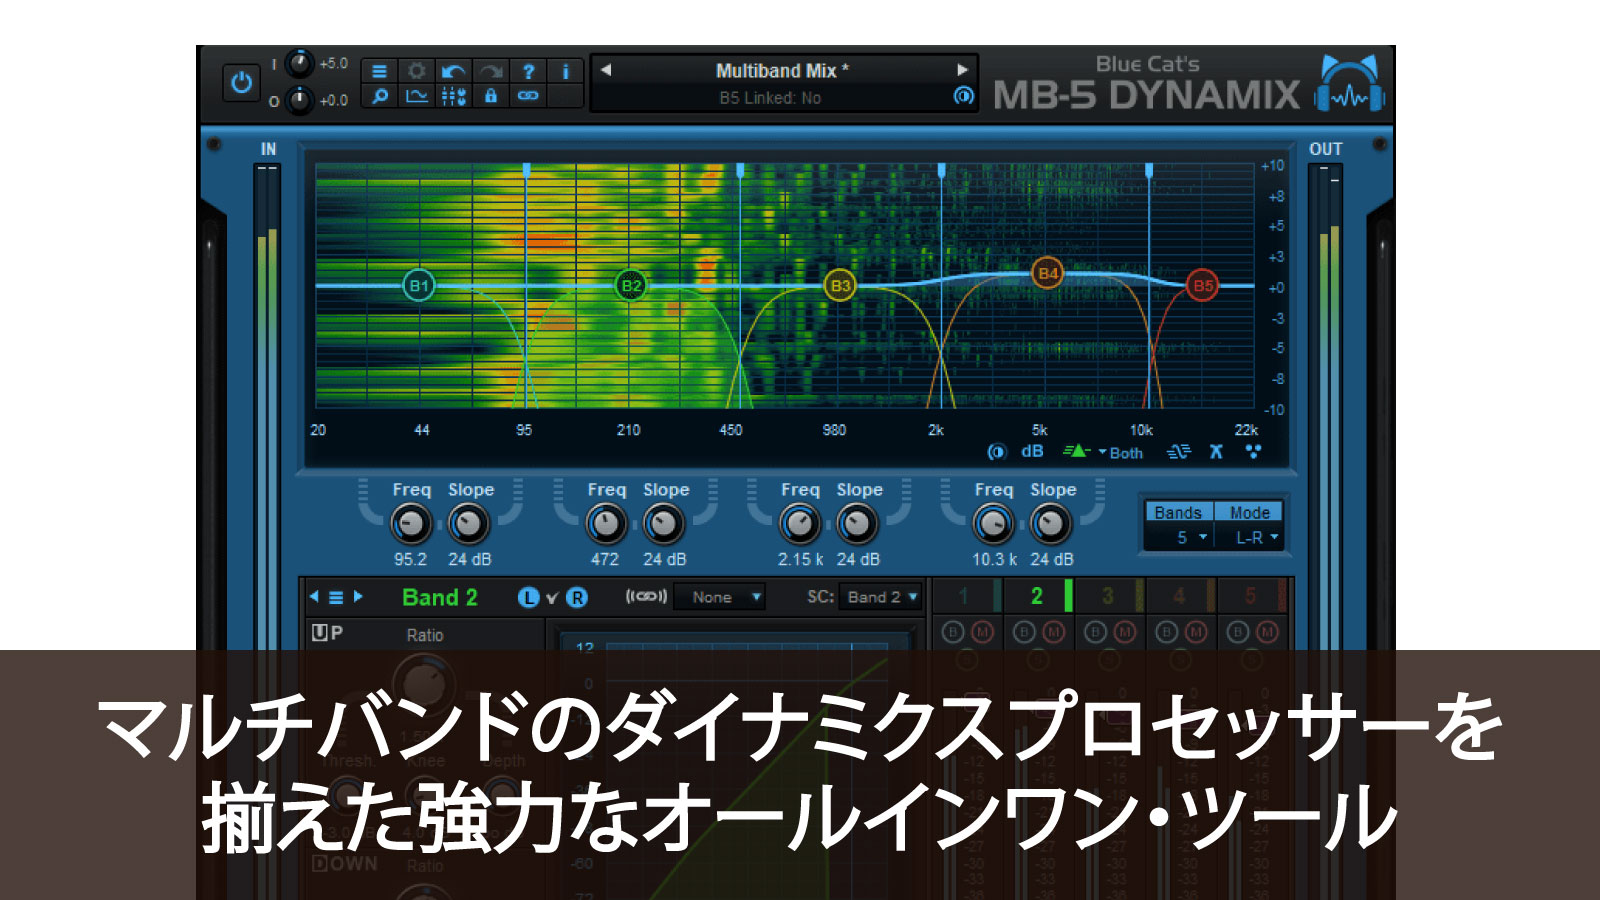The width and height of the screenshot is (1600, 900).
Task: Toggle the padlock lock icon
Action: (x=490, y=97)
